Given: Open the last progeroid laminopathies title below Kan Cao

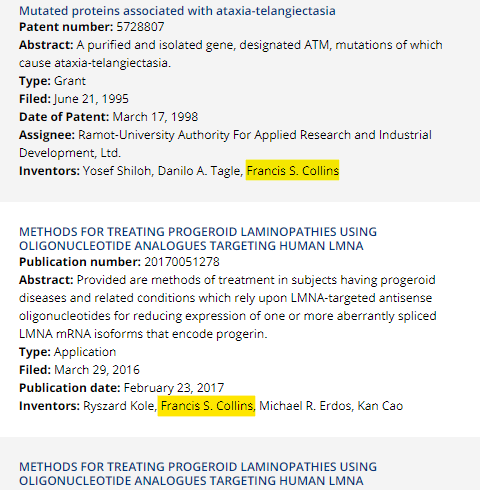Looking at the screenshot, I should [198, 474].
